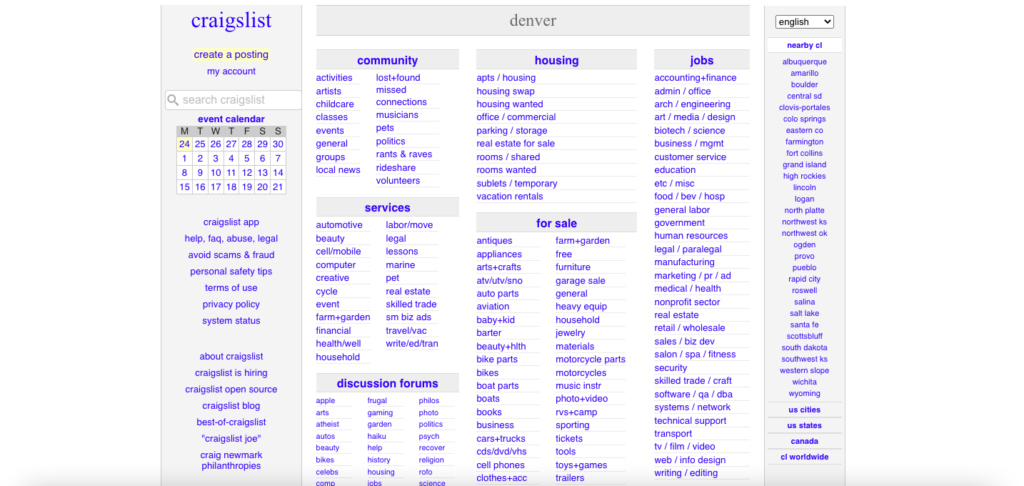
Task: Open the english language dropdown
Action: click(x=805, y=22)
